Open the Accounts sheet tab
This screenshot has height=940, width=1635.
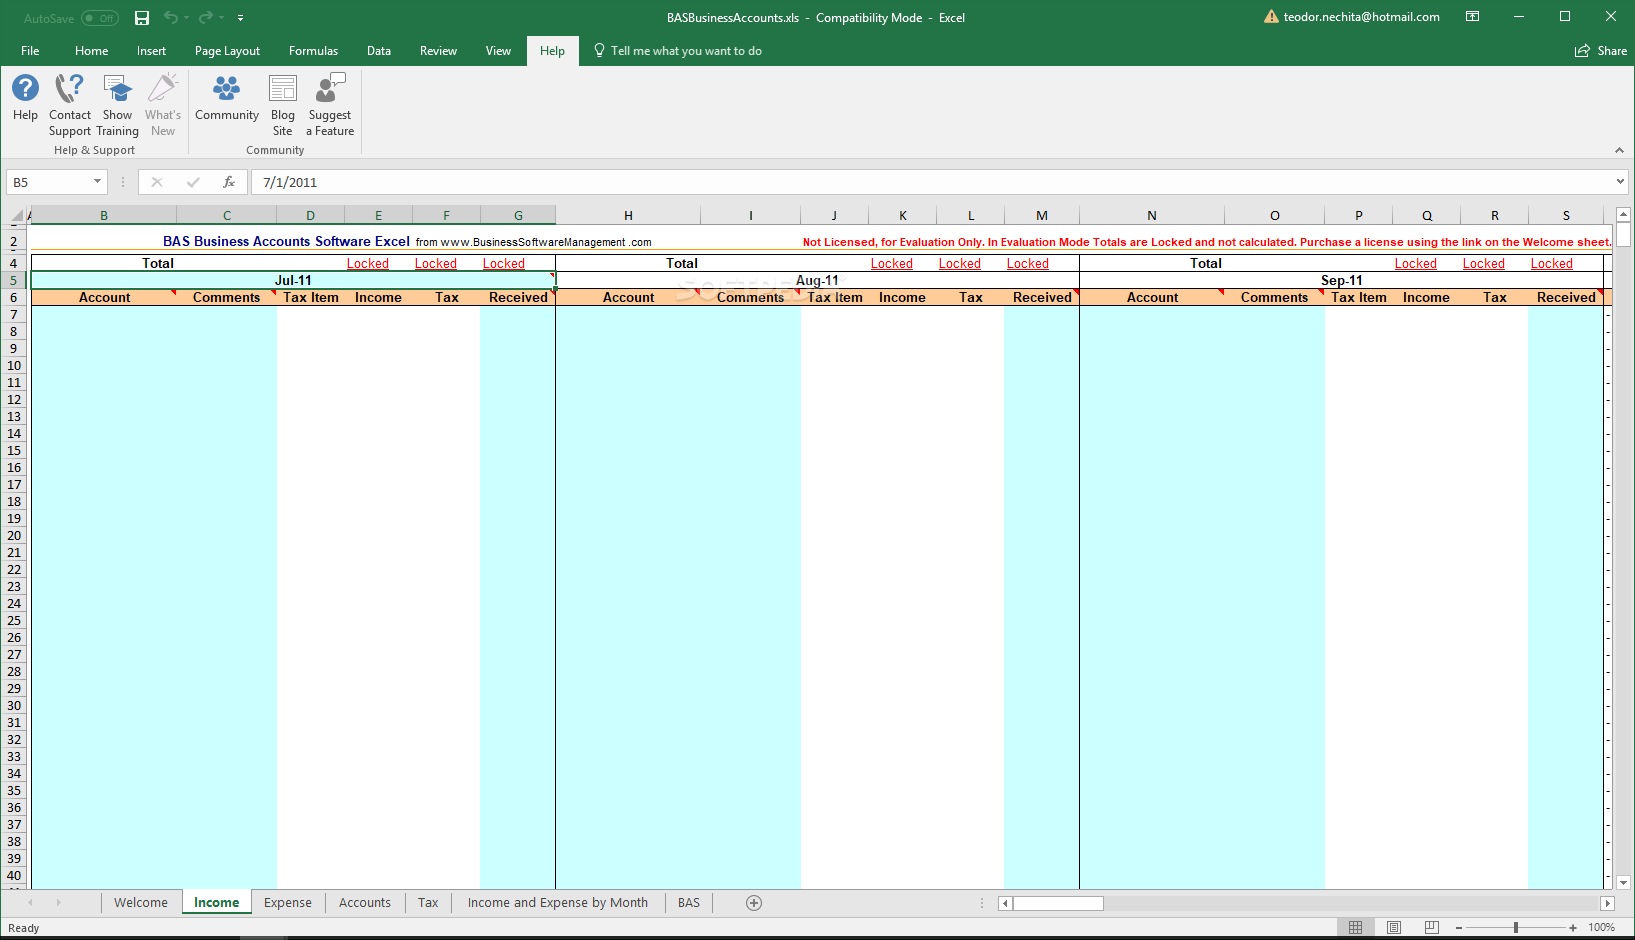[x=365, y=903]
